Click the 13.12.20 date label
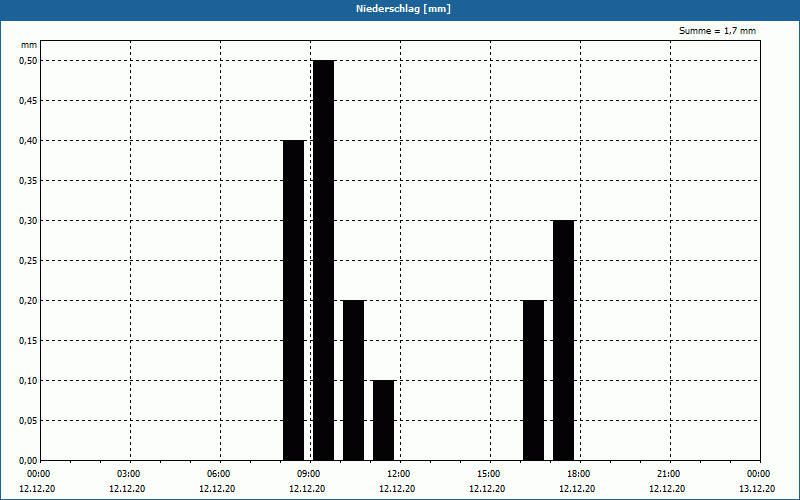 click(x=757, y=489)
